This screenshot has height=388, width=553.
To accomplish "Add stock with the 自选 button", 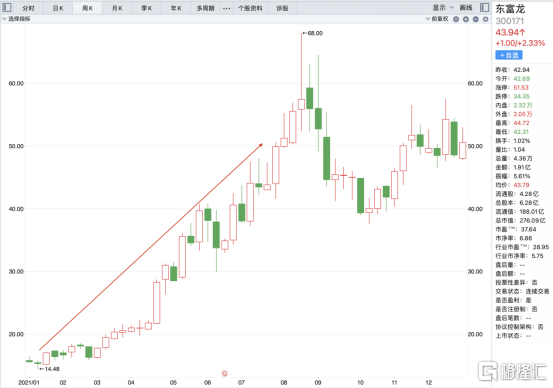I will click(509, 55).
